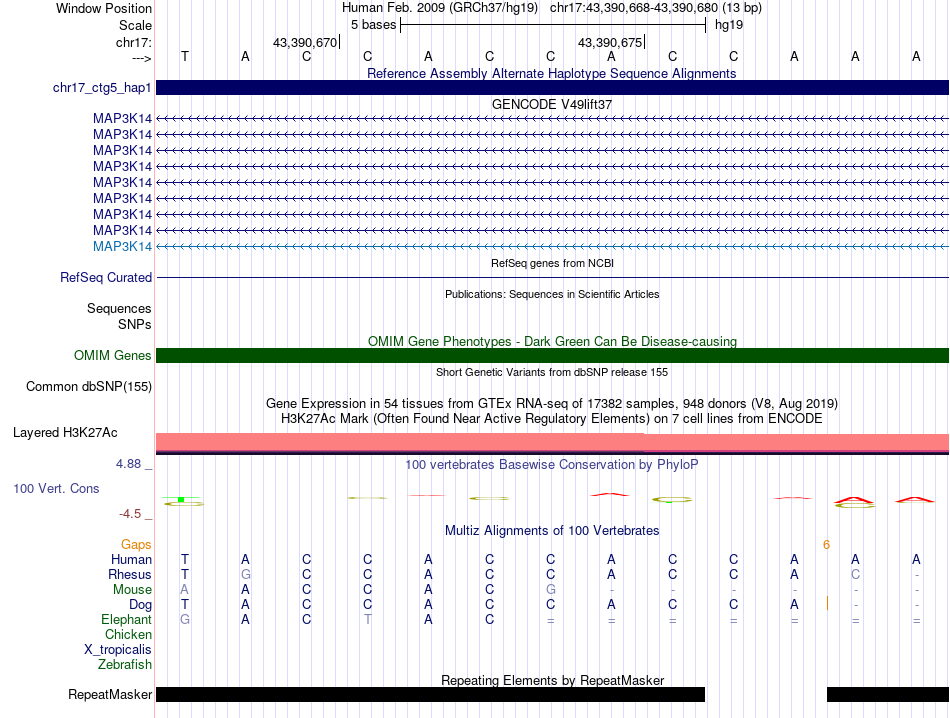Click the RefSeq Curated intron line
The image size is (950, 718).
click(552, 278)
